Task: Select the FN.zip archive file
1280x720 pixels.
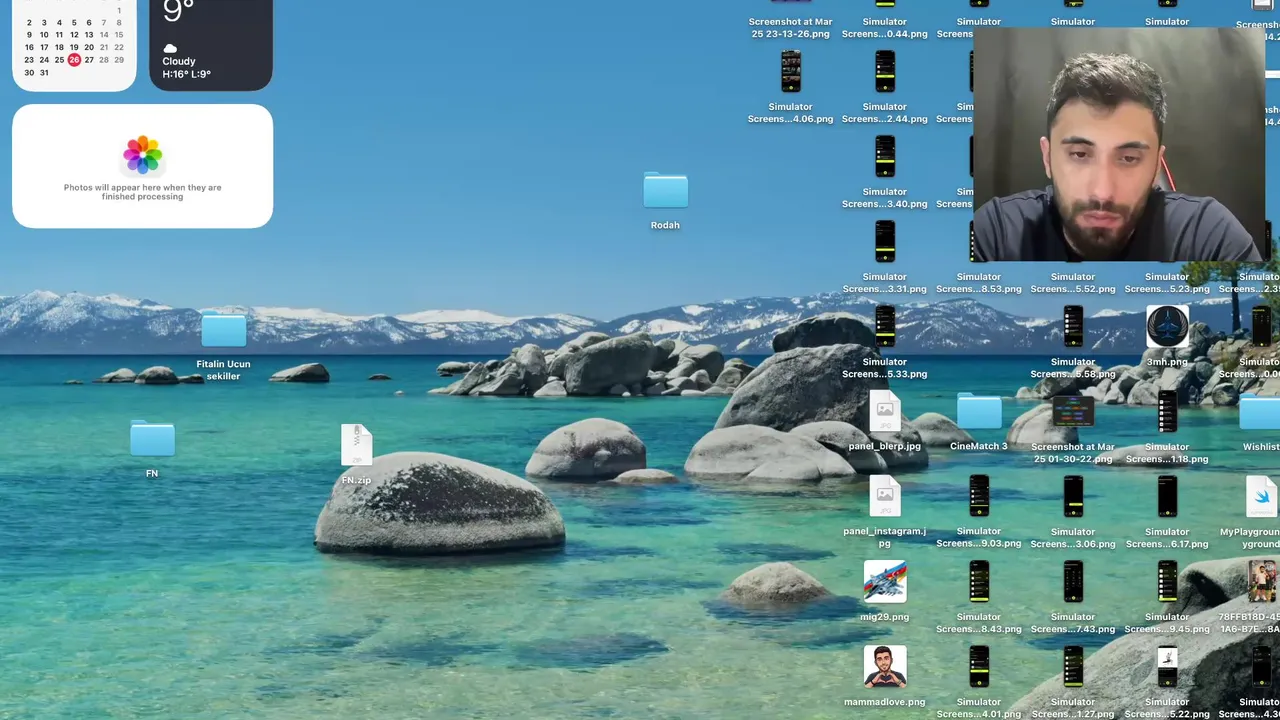Action: 356,445
